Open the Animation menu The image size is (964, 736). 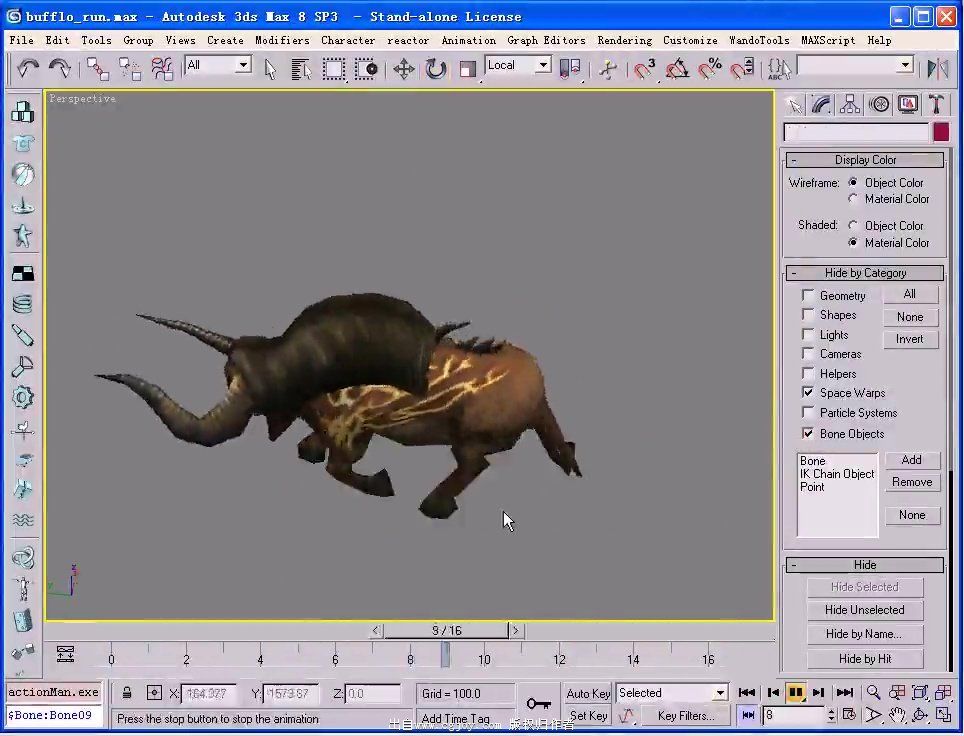pyautogui.click(x=468, y=40)
